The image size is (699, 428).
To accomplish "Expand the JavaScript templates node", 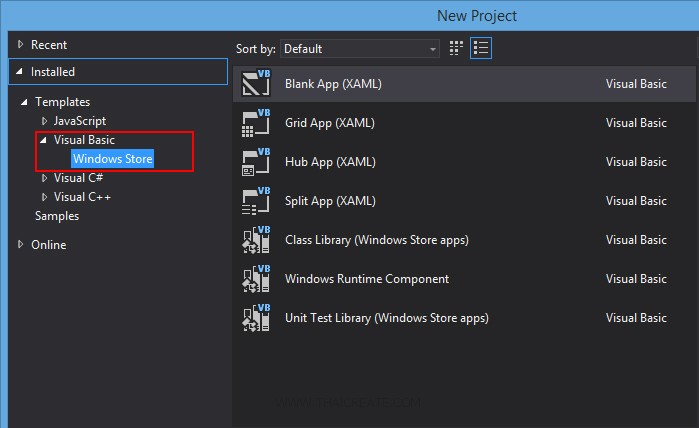I will coord(44,121).
